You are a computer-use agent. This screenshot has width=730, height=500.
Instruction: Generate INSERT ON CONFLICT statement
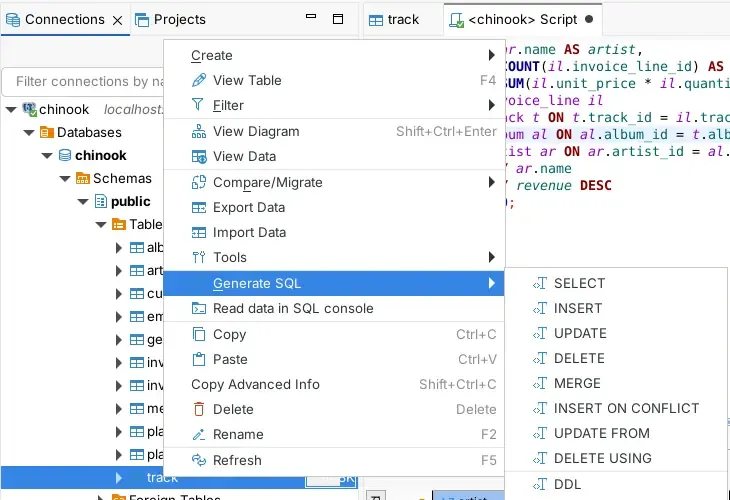point(616,408)
